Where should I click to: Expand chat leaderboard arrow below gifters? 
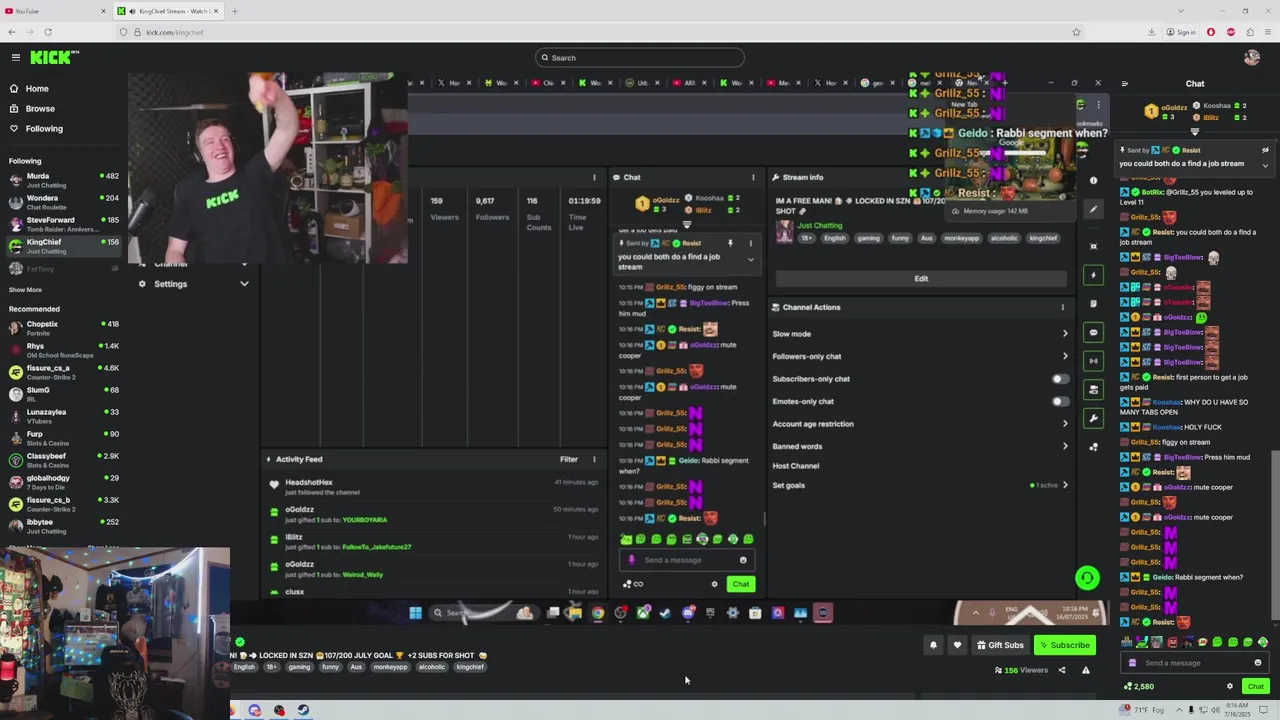pyautogui.click(x=1195, y=132)
